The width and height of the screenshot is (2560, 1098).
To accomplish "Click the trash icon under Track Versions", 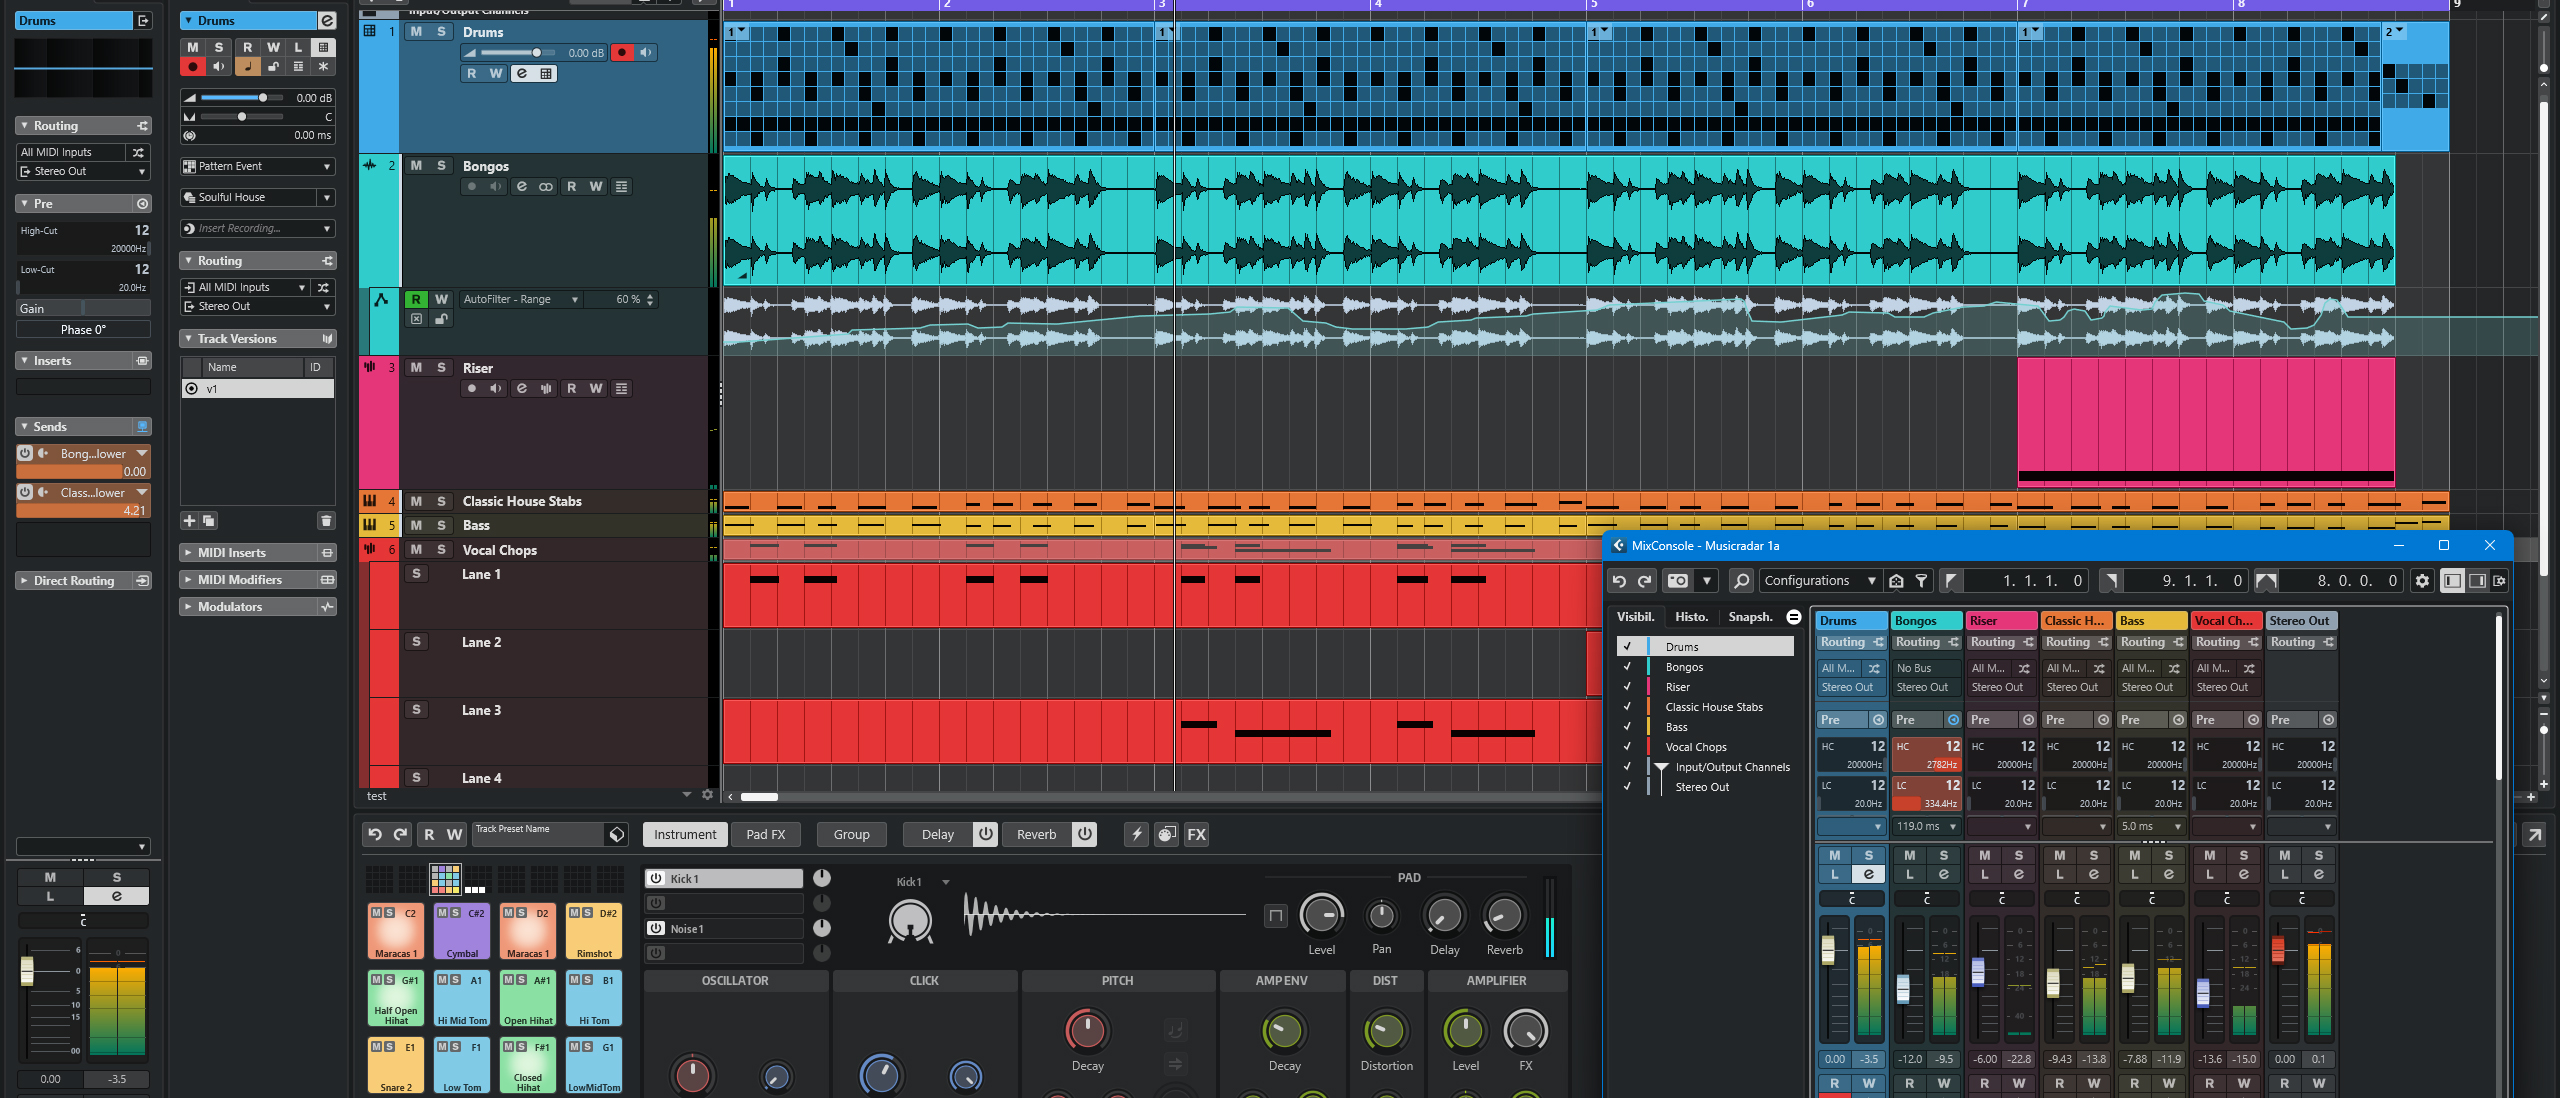I will click(x=325, y=520).
